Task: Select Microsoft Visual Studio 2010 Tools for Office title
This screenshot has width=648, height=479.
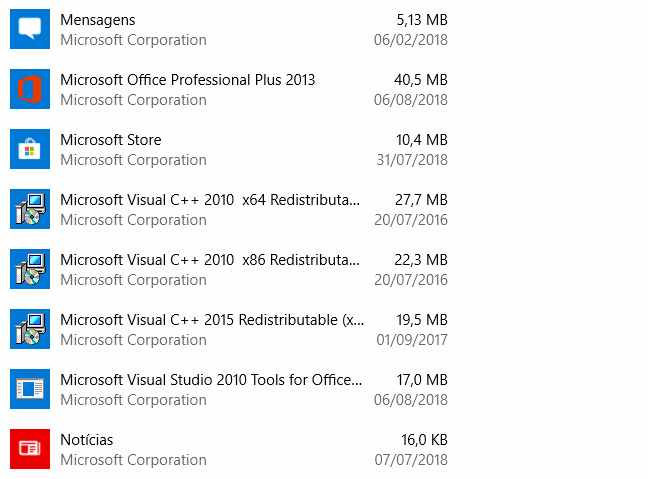Action: tap(211, 380)
